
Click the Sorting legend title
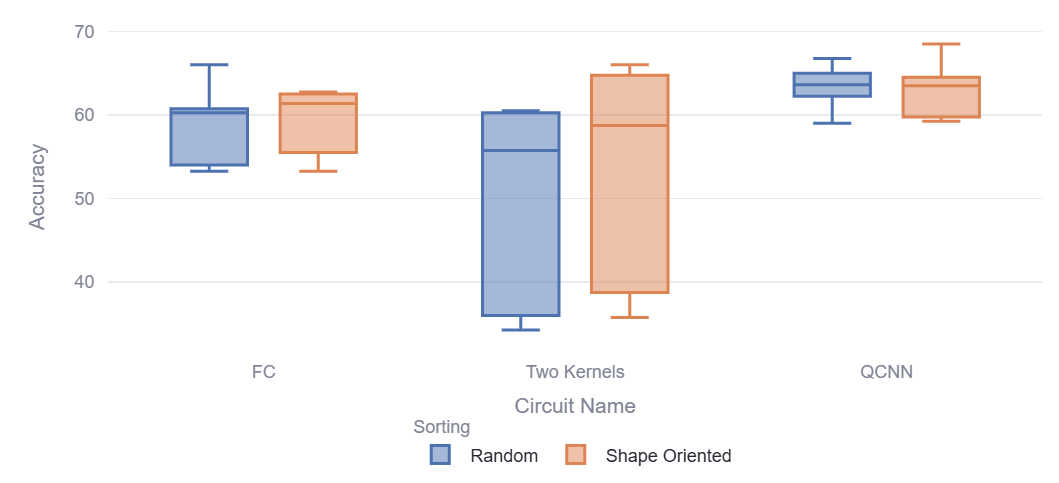point(441,427)
